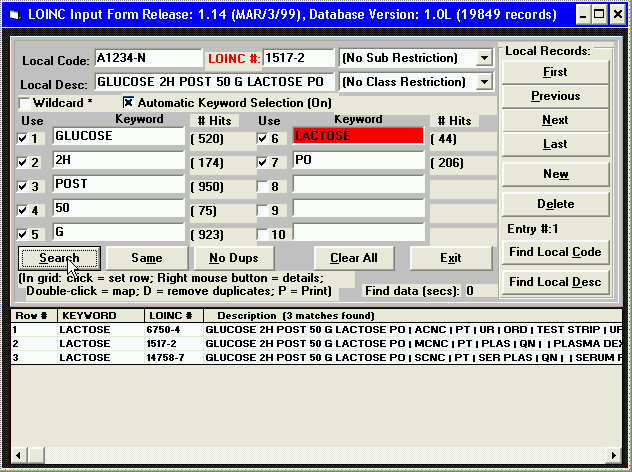Click the (44) hits value for LACTOSE
Screen dimensions: 632x472
443,139
